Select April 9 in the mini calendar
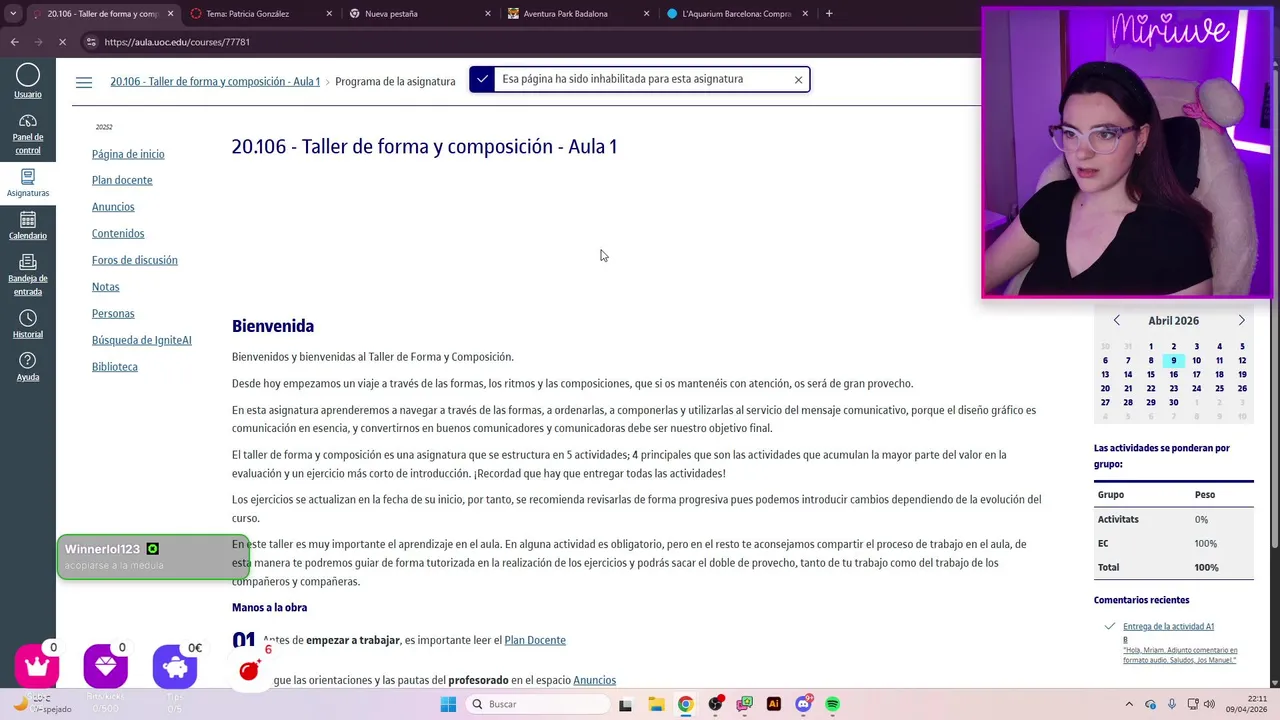The height and width of the screenshot is (720, 1280). [1174, 361]
